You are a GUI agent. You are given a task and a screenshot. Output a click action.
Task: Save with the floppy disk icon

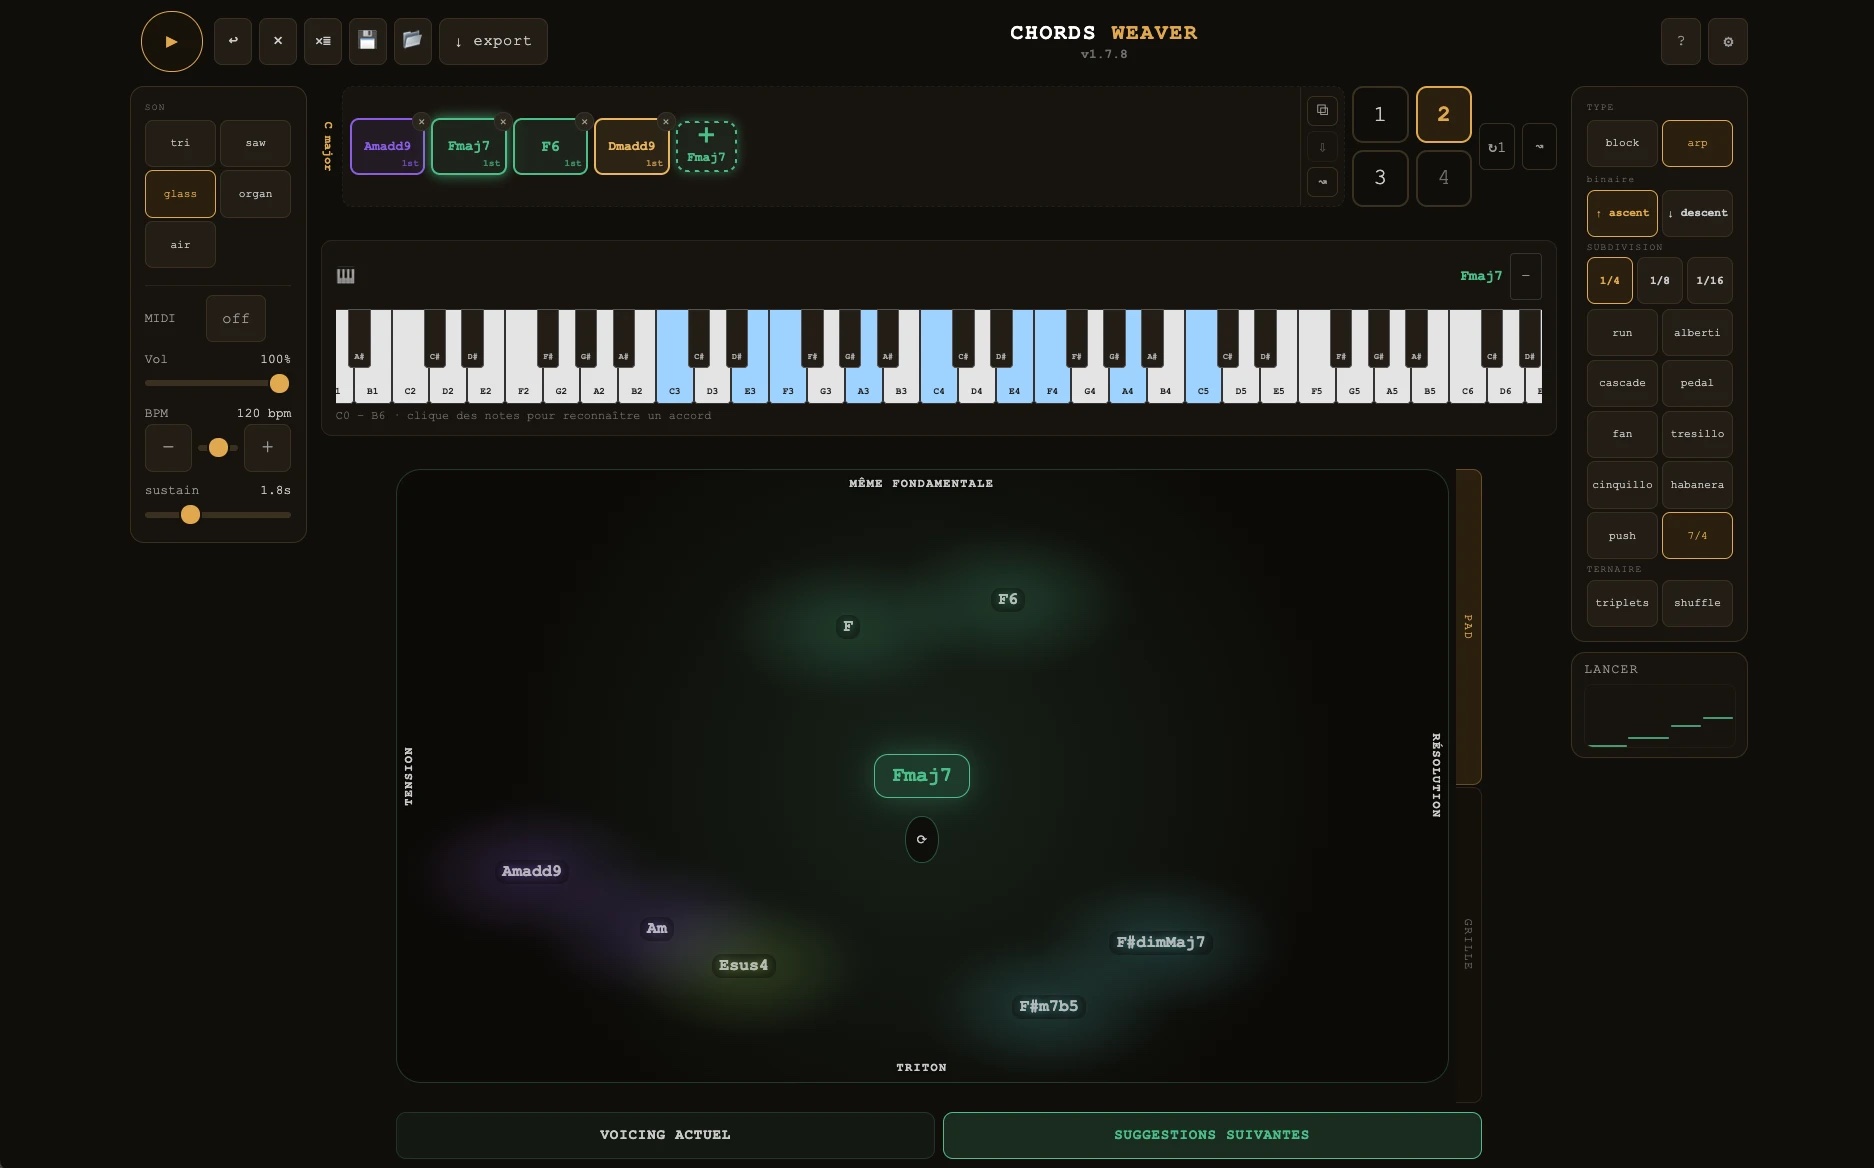[x=368, y=41]
